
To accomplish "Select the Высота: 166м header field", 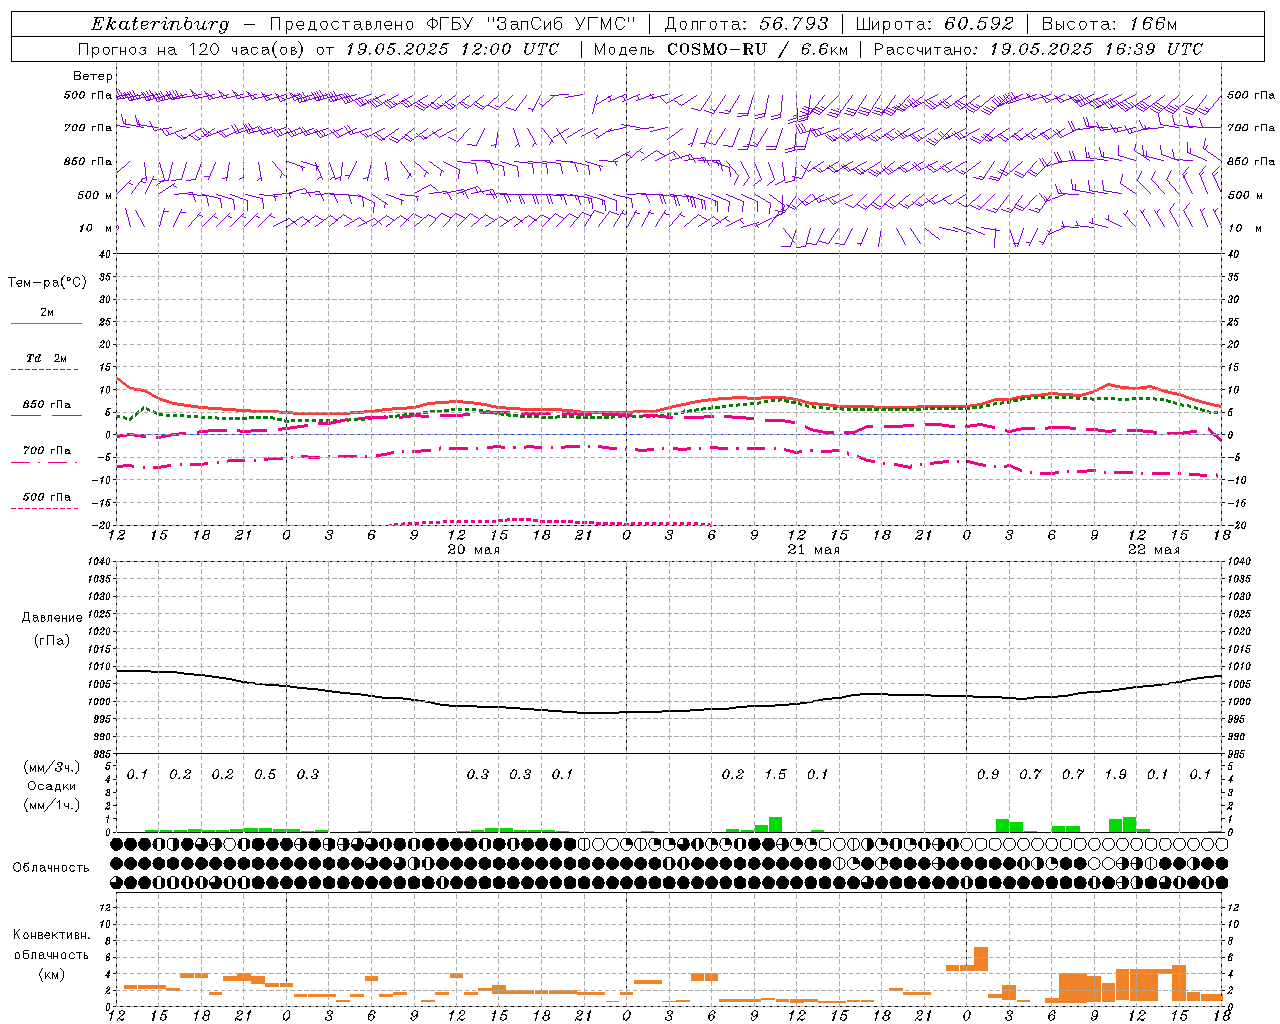I will tap(1109, 24).
